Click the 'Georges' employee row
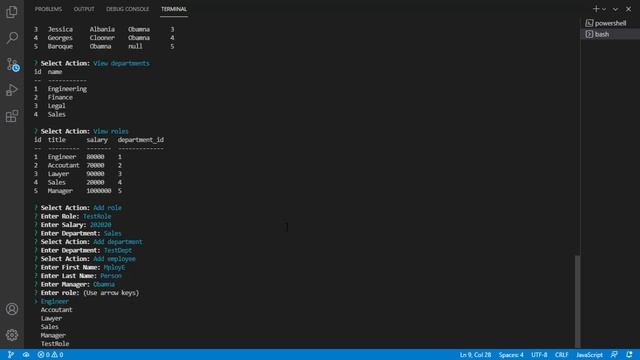640x360 pixels. coord(104,38)
